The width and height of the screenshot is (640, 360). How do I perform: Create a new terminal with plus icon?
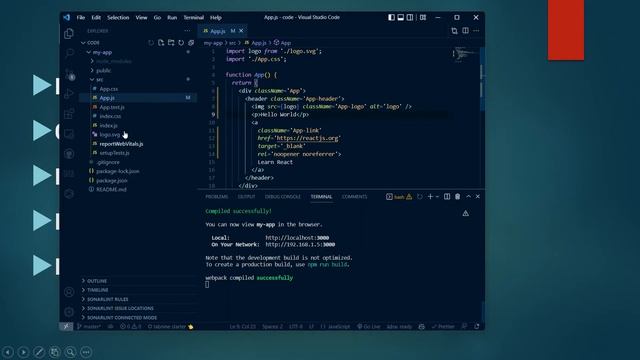(430, 197)
